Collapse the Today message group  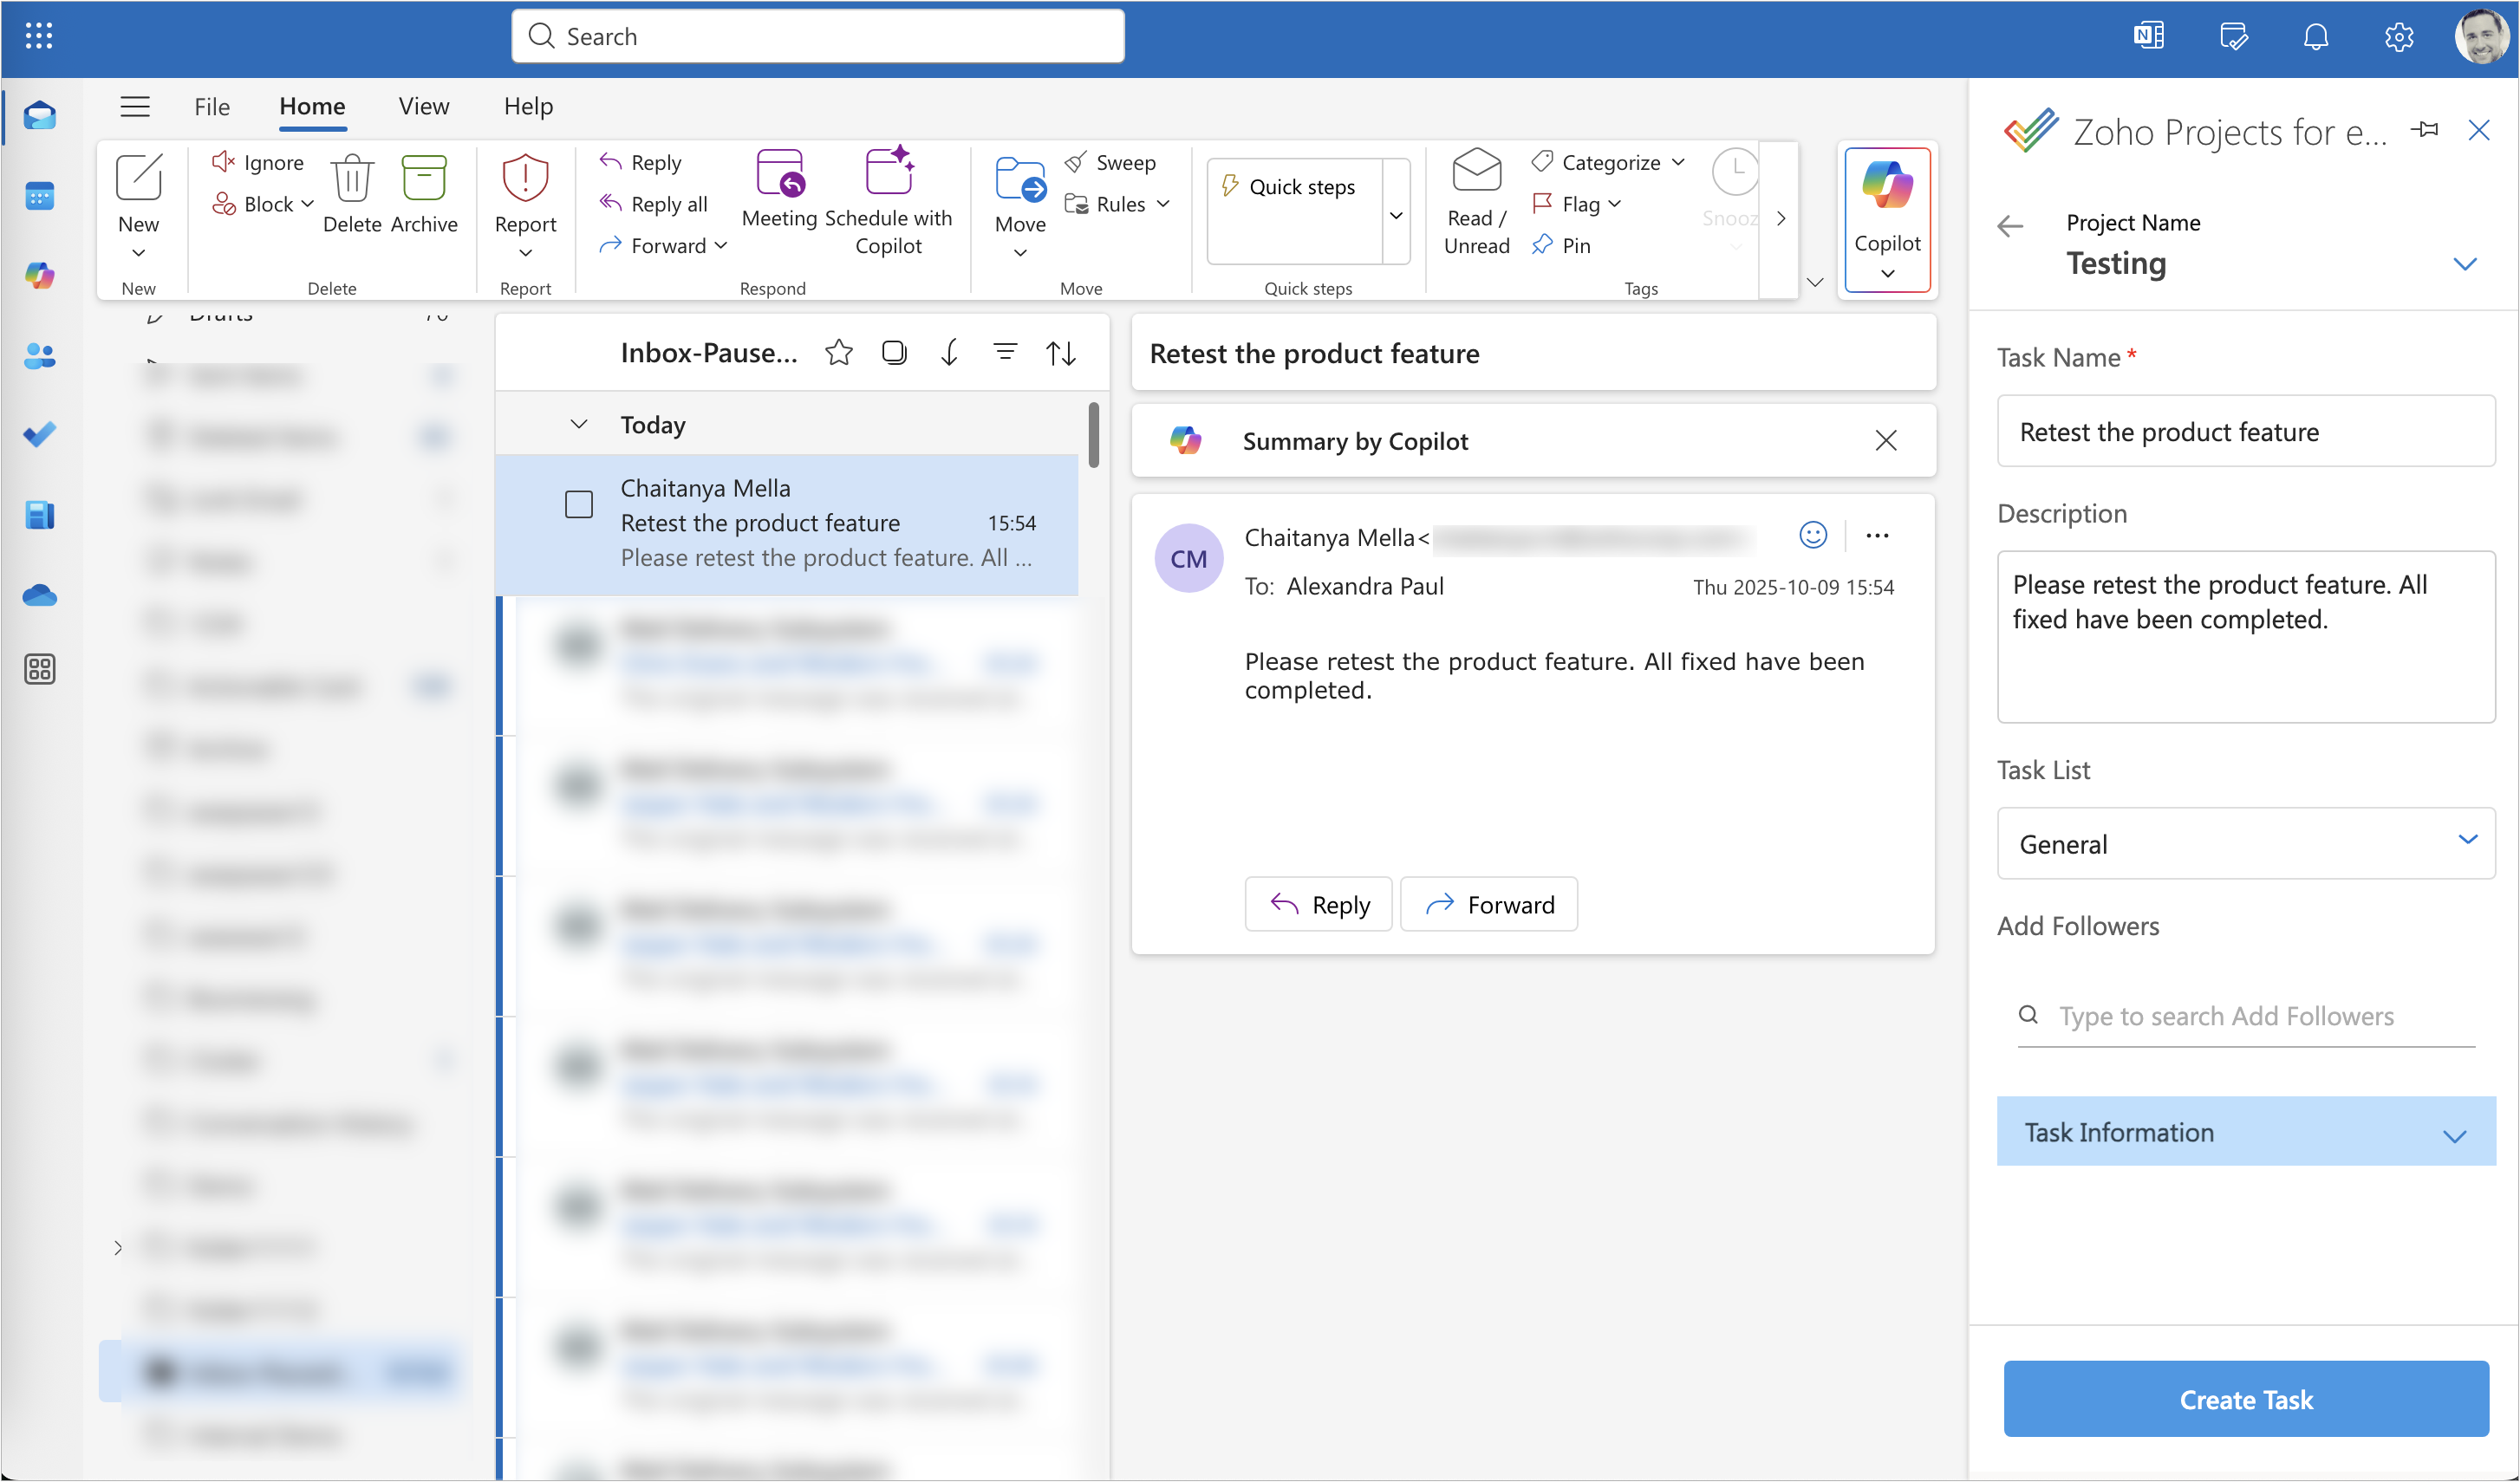pos(579,424)
